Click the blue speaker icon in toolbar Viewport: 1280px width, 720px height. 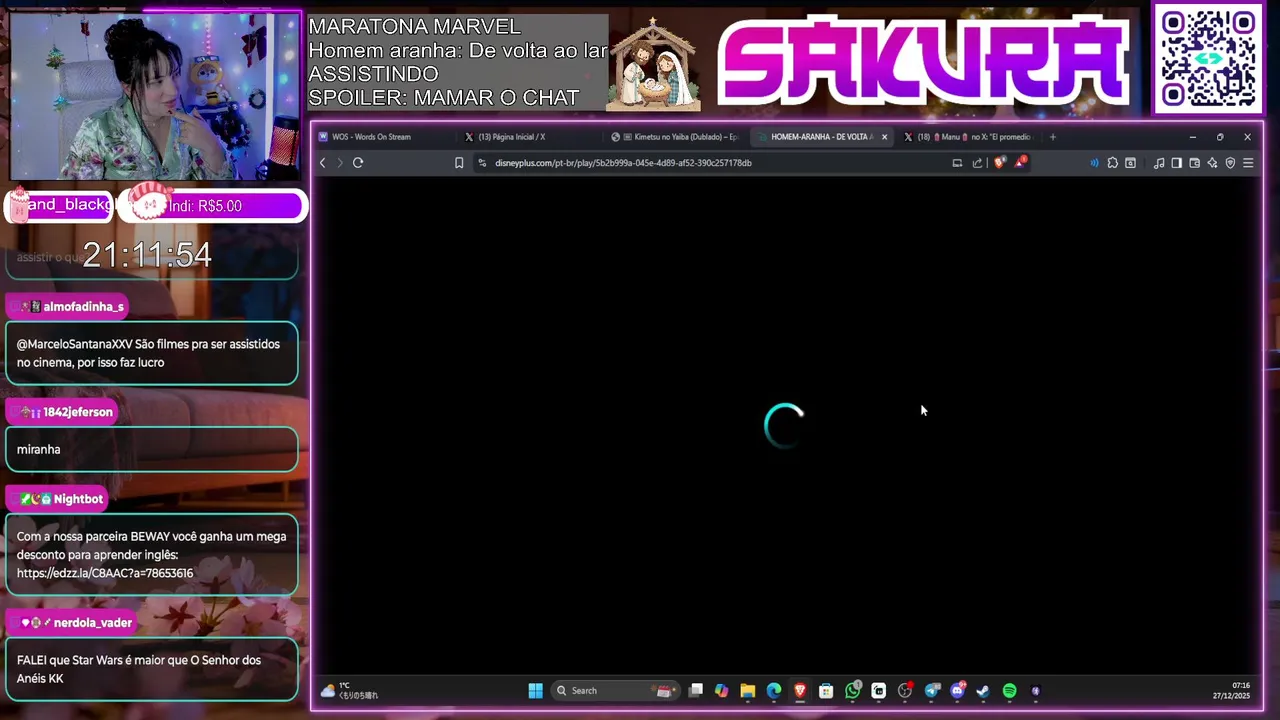click(x=1094, y=163)
